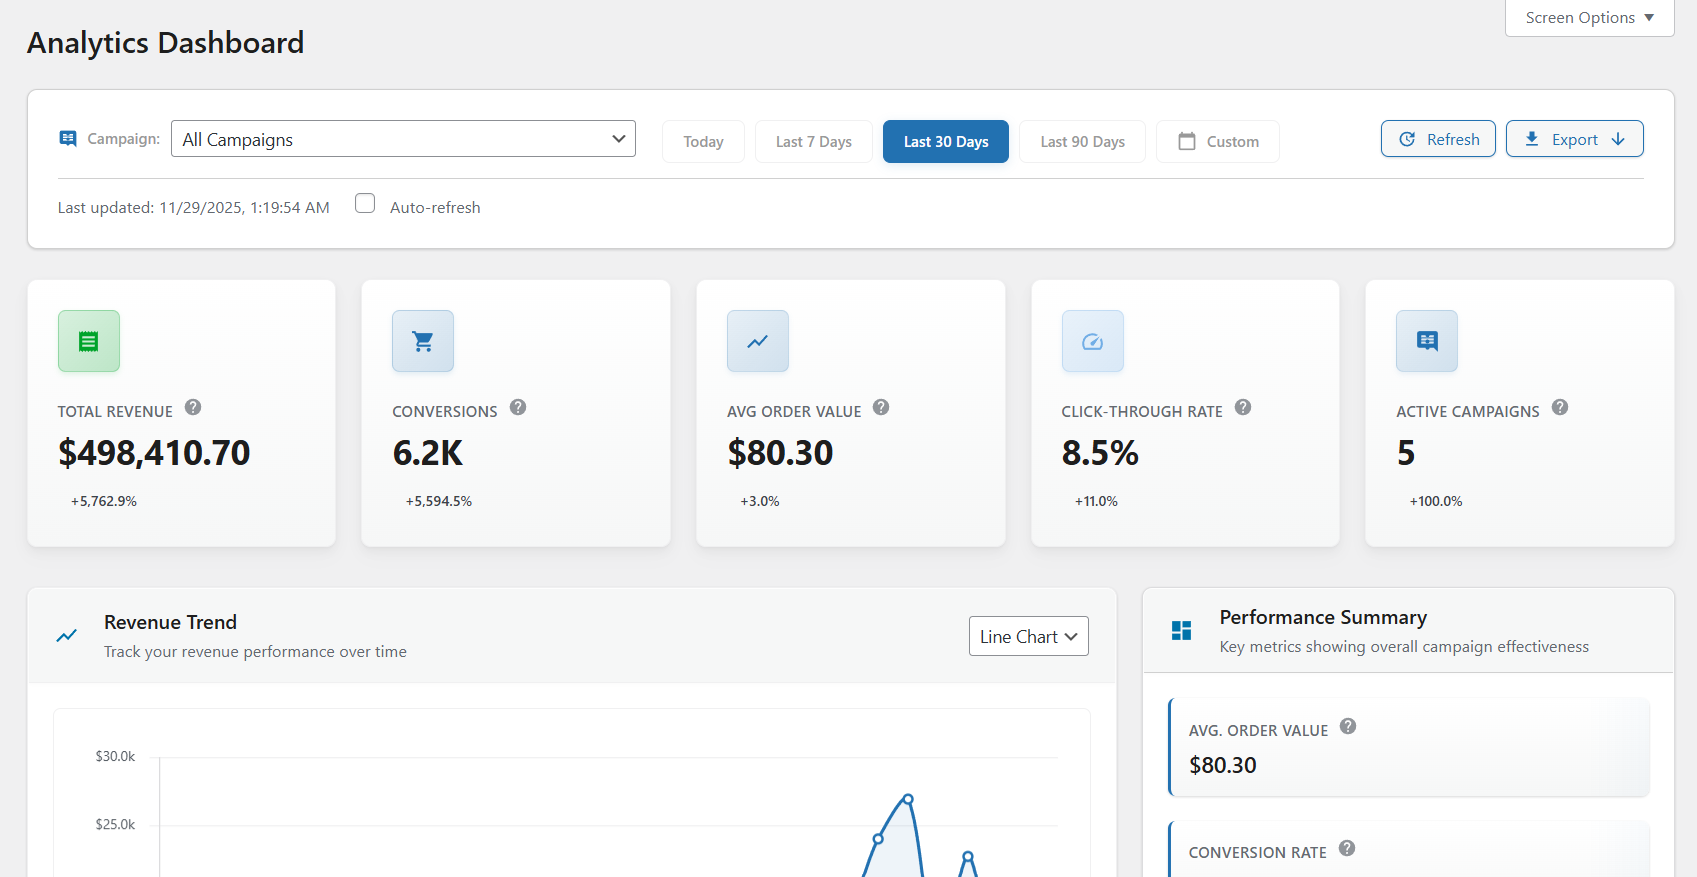Screen dimensions: 1697x877
Task: Click the Analytics Dashboard heading
Action: [x=166, y=43]
